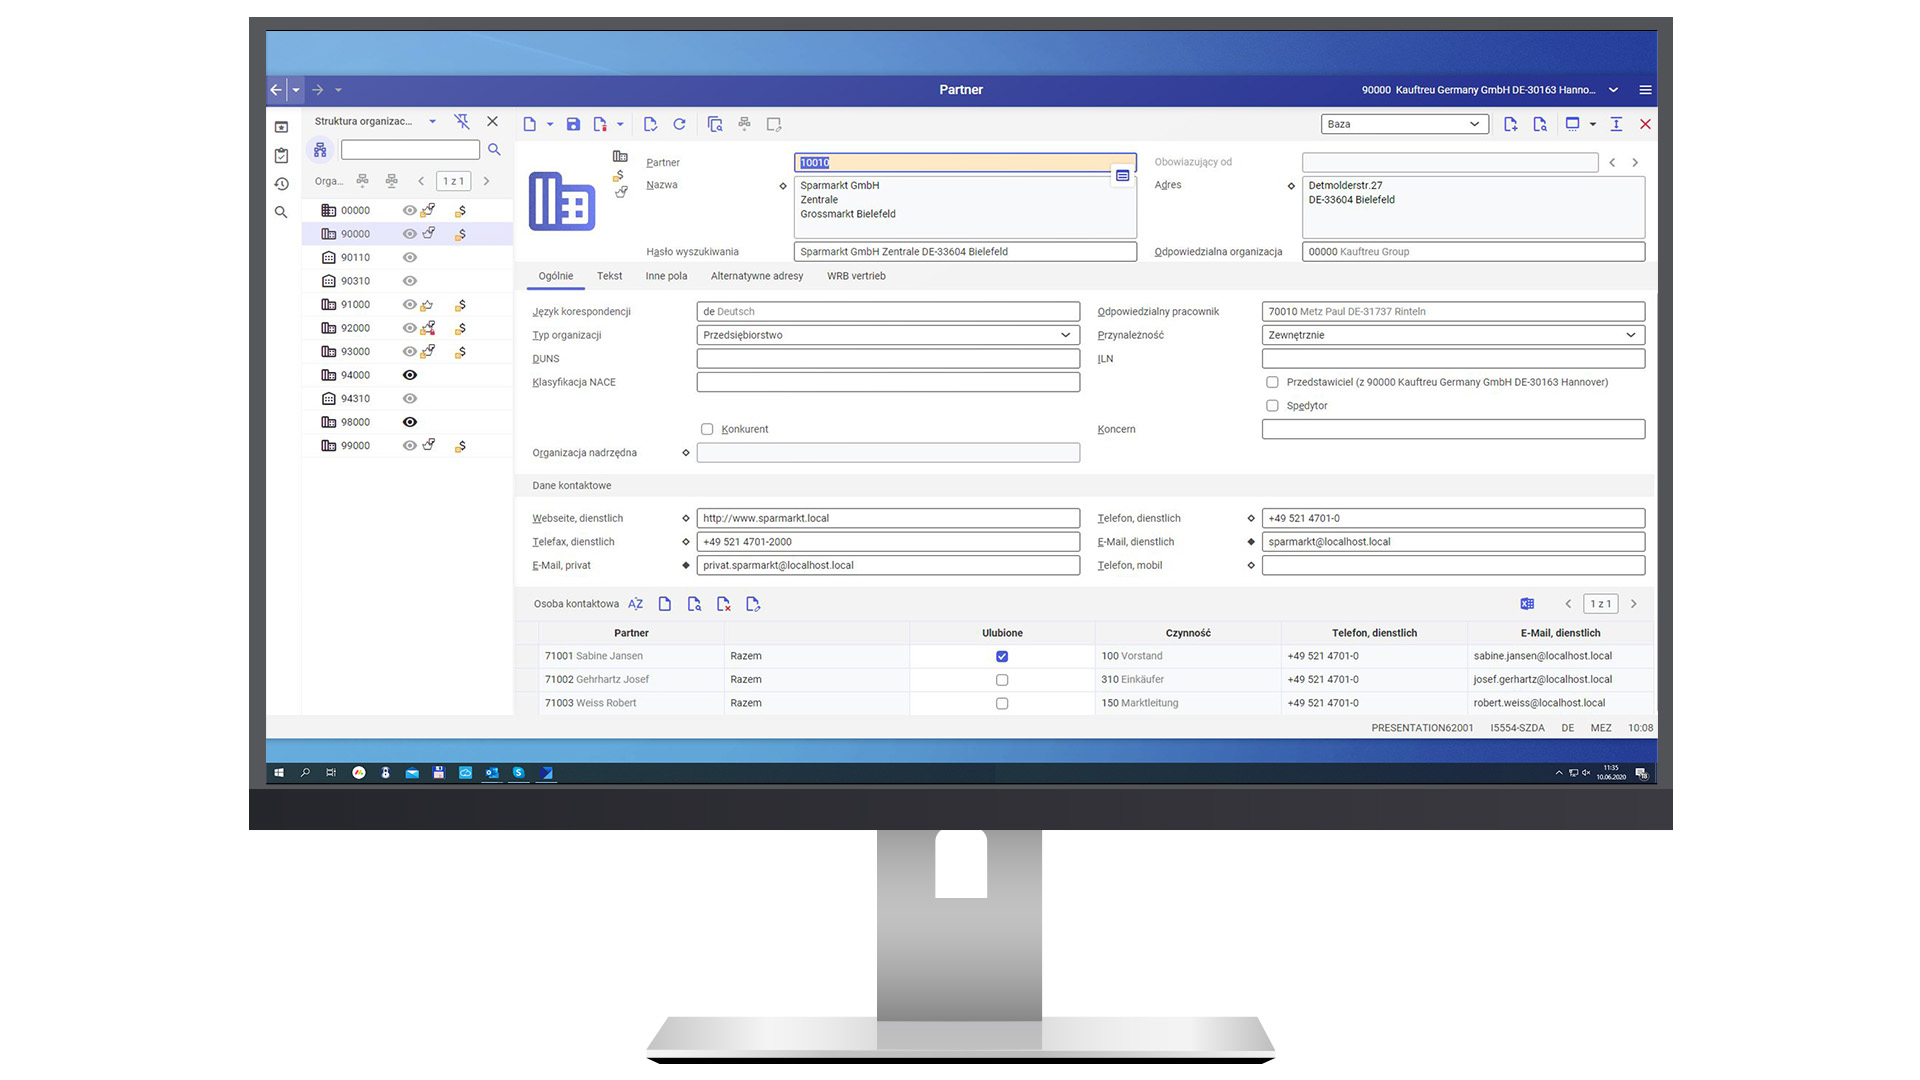Image resolution: width=1920 pixels, height=1080 pixels.
Task: Open Windows Start menu
Action: 279,773
